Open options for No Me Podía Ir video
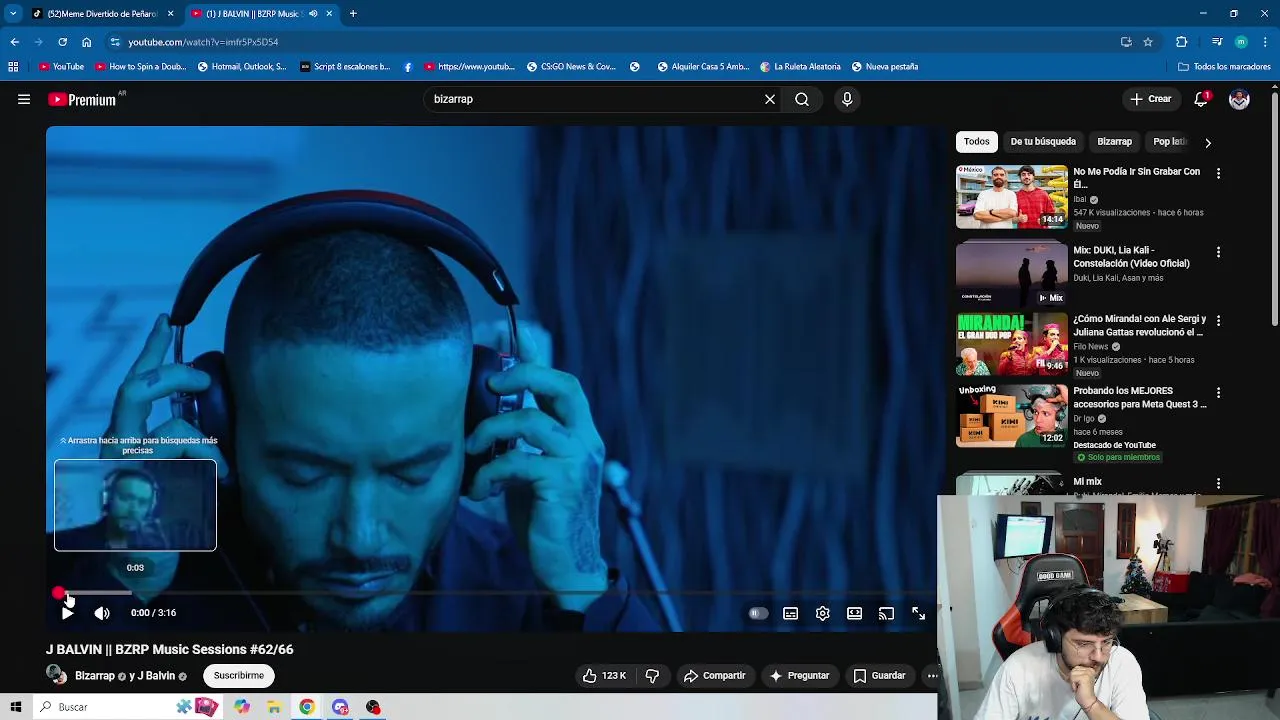The width and height of the screenshot is (1280, 720). click(x=1218, y=173)
